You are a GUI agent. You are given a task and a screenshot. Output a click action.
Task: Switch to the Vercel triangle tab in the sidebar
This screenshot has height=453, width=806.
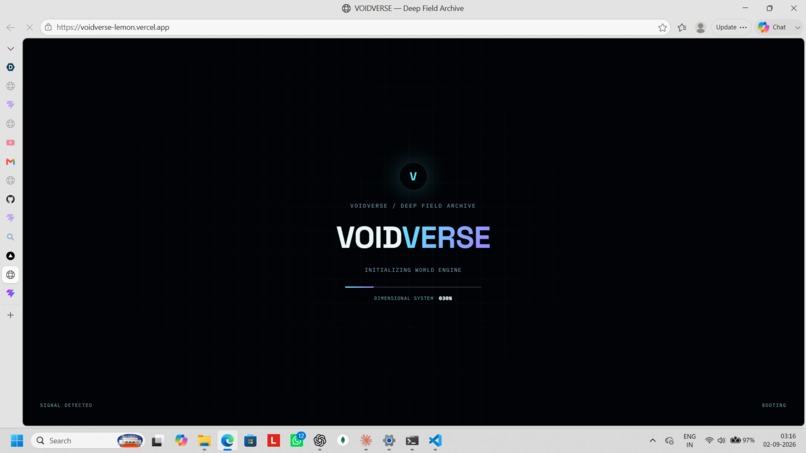[10, 256]
